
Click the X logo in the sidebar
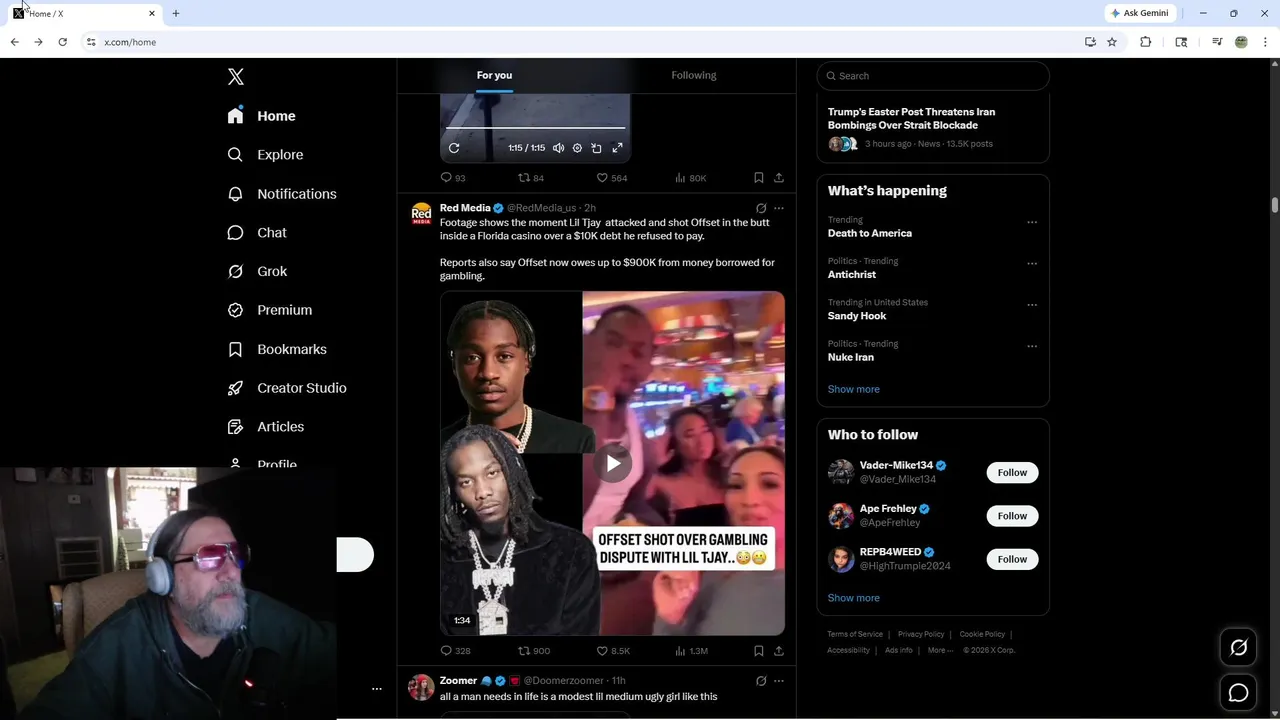click(236, 77)
